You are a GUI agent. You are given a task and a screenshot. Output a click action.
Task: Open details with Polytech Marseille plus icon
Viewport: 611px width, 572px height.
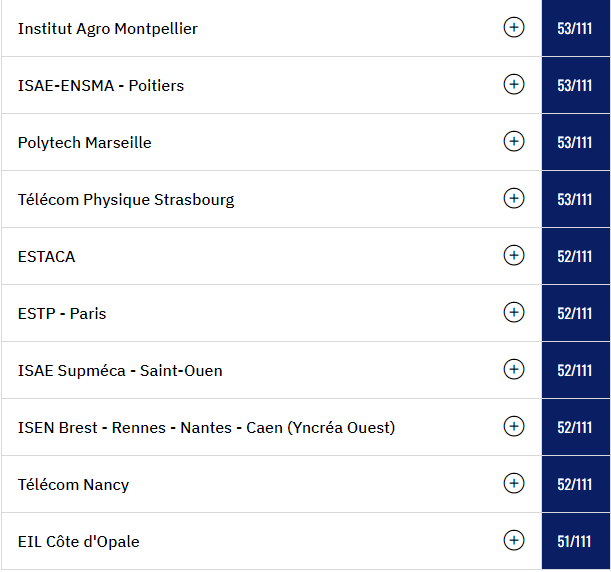coord(514,141)
